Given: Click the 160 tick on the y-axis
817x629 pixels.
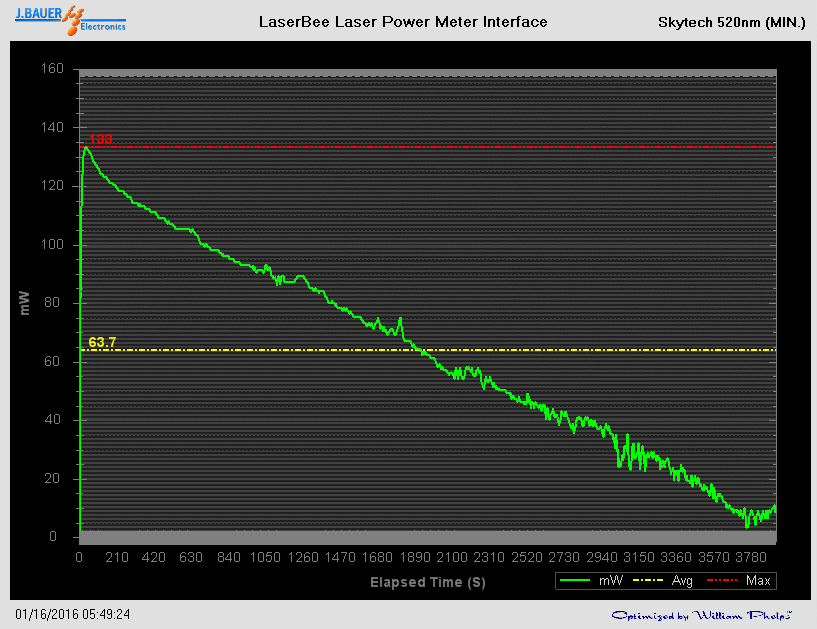Looking at the screenshot, I should 52,69.
